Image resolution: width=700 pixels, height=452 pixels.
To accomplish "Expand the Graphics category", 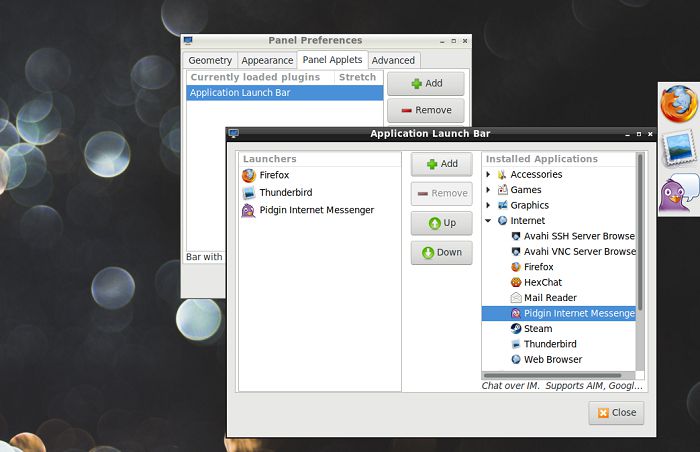I will tap(488, 205).
